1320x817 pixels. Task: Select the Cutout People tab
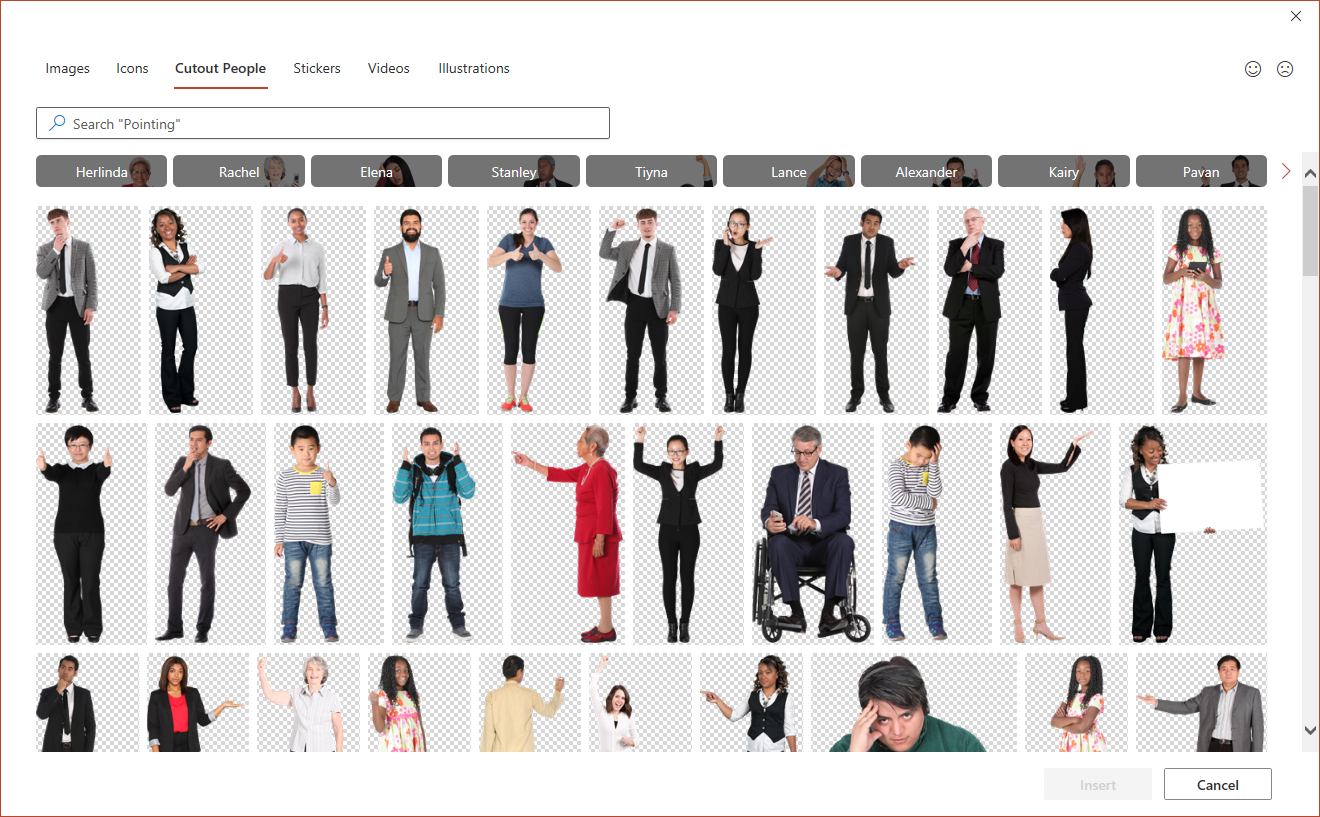click(220, 68)
